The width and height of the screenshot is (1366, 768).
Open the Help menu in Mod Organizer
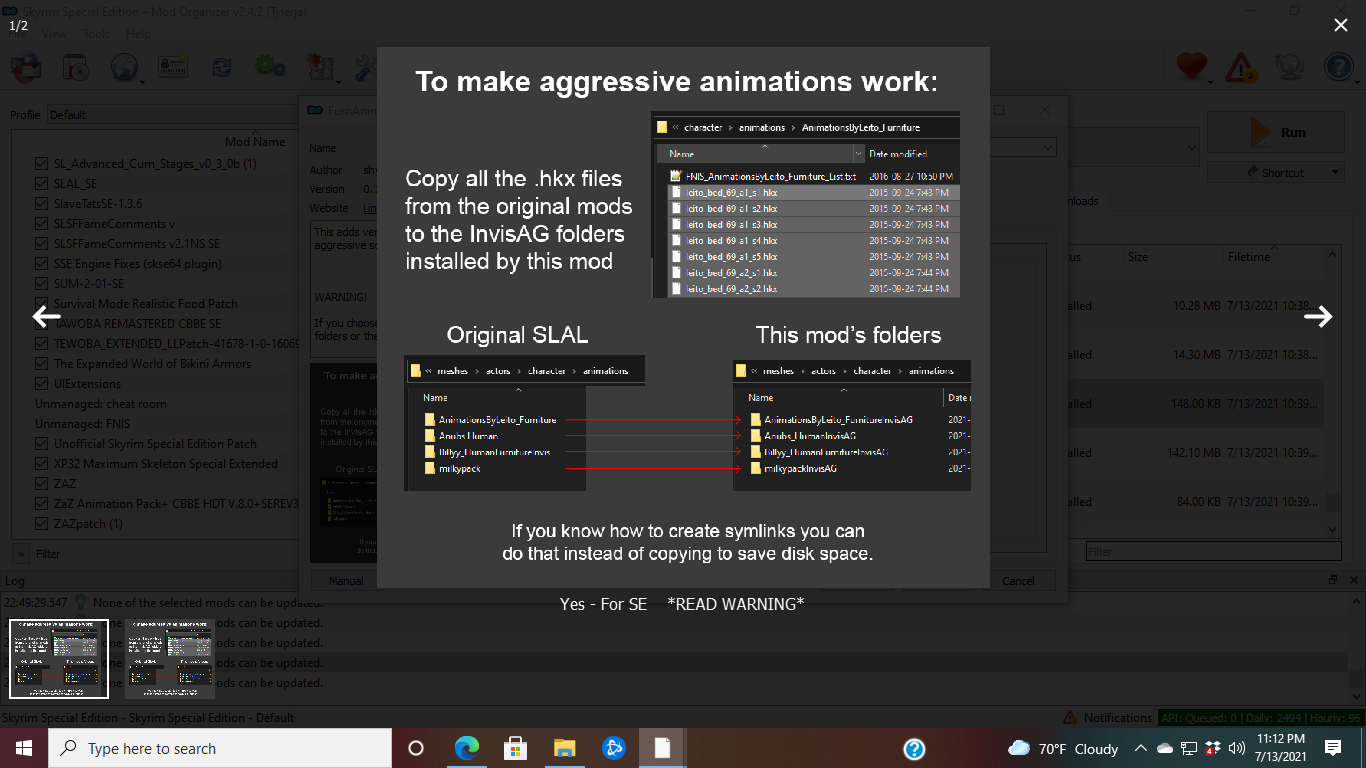tap(138, 34)
